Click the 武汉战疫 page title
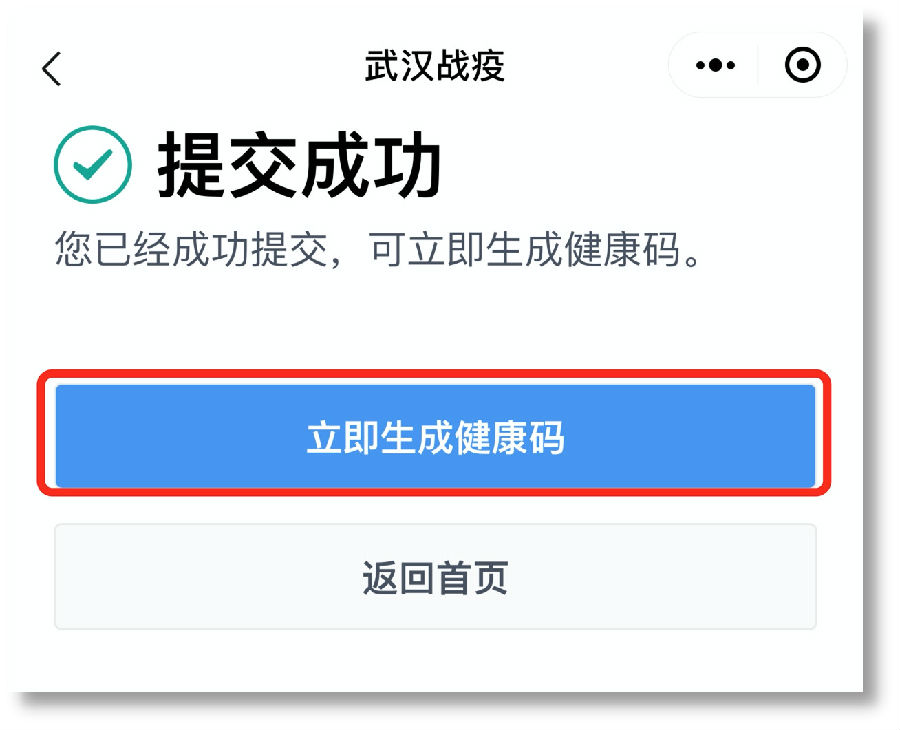Screen dimensions: 900x730 pos(434,67)
